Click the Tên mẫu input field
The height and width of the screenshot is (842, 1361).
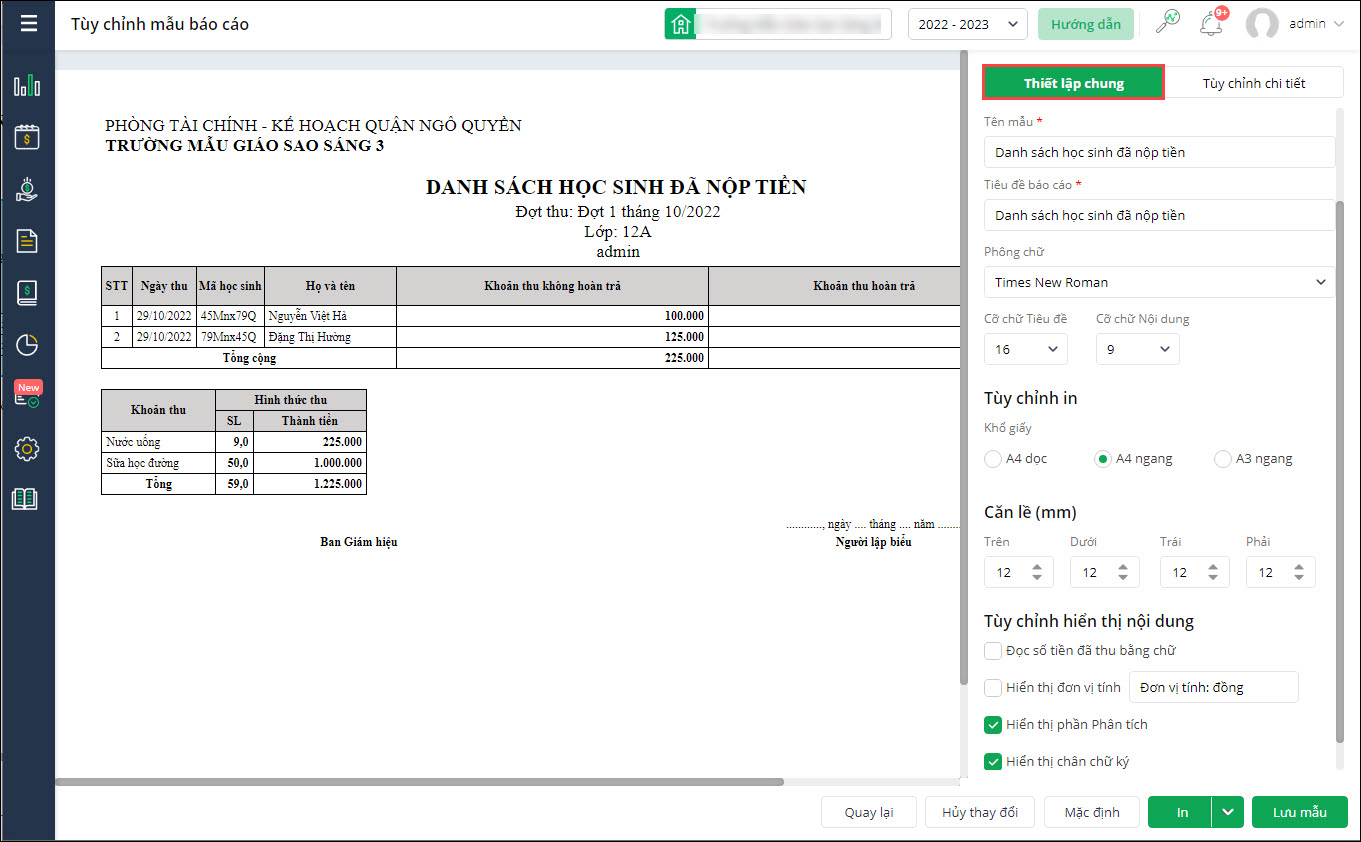click(x=1159, y=152)
